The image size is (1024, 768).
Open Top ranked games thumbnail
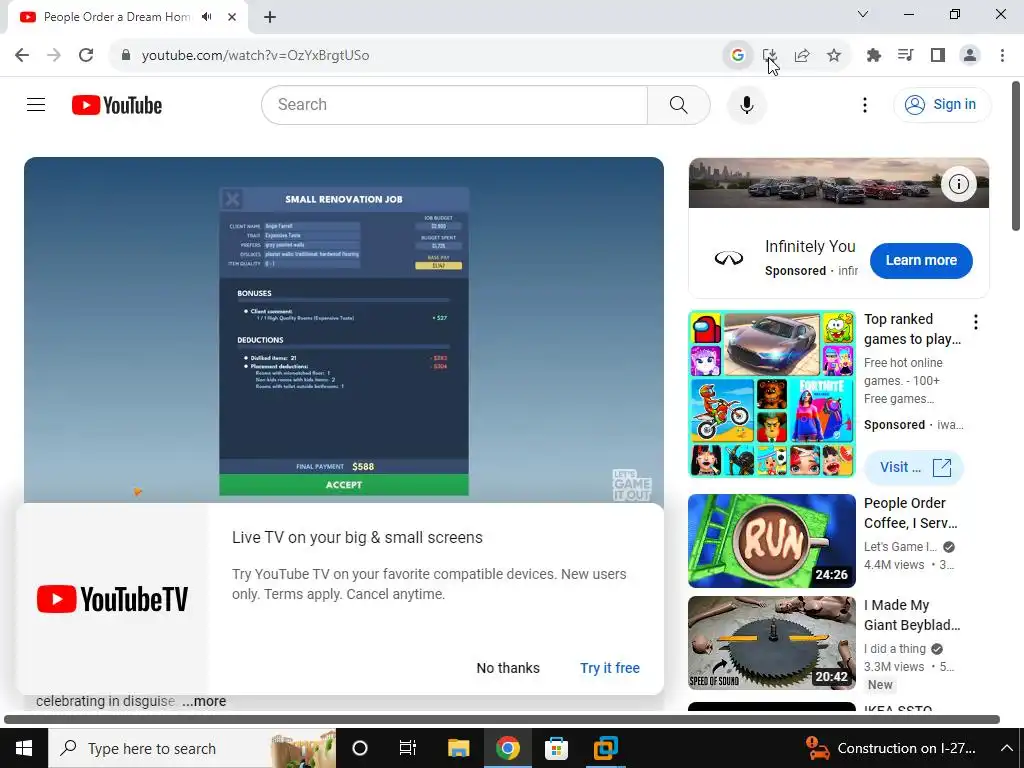click(772, 394)
